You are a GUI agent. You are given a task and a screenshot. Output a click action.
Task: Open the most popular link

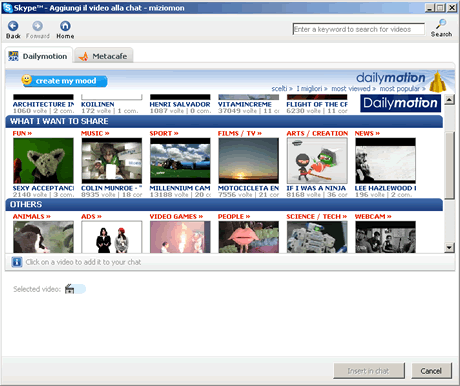click(x=403, y=89)
